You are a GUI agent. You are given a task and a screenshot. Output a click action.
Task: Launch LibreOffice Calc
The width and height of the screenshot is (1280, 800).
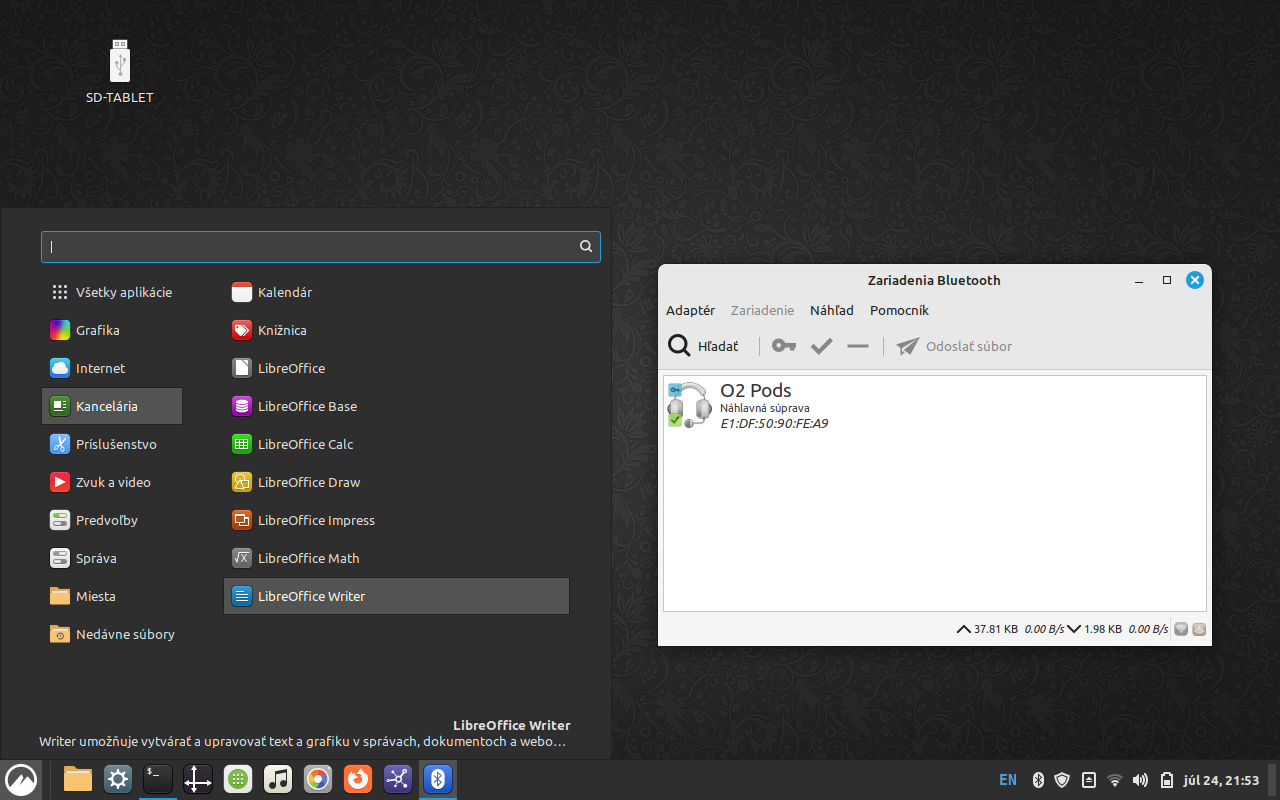pos(396,444)
